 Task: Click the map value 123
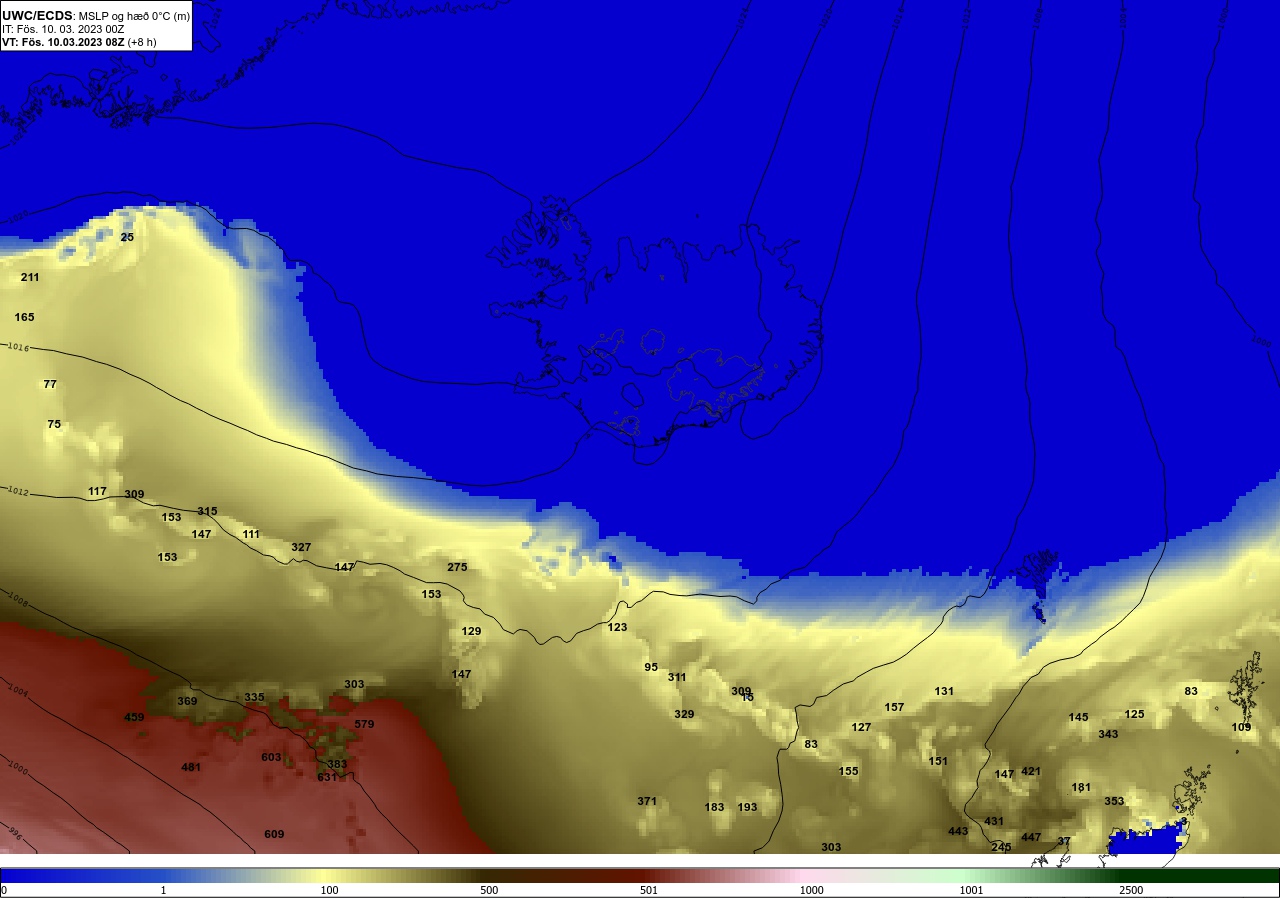click(618, 627)
